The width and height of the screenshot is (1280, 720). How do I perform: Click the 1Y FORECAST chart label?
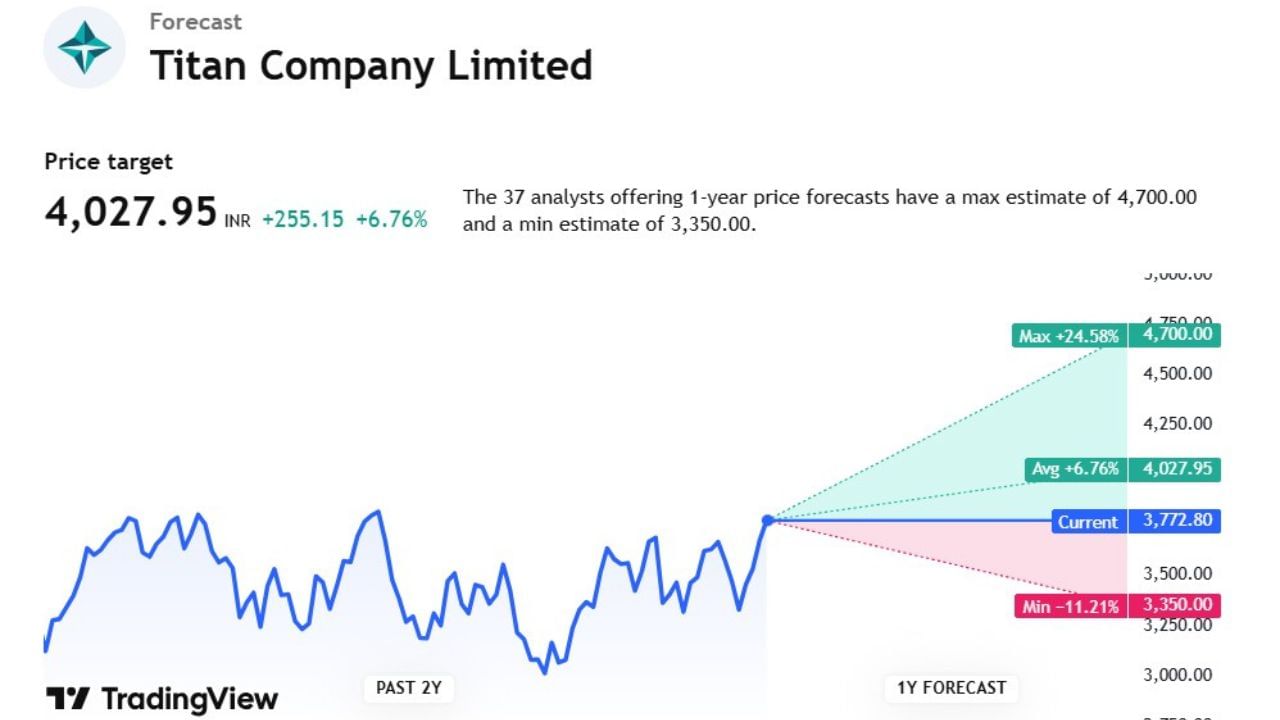950,687
